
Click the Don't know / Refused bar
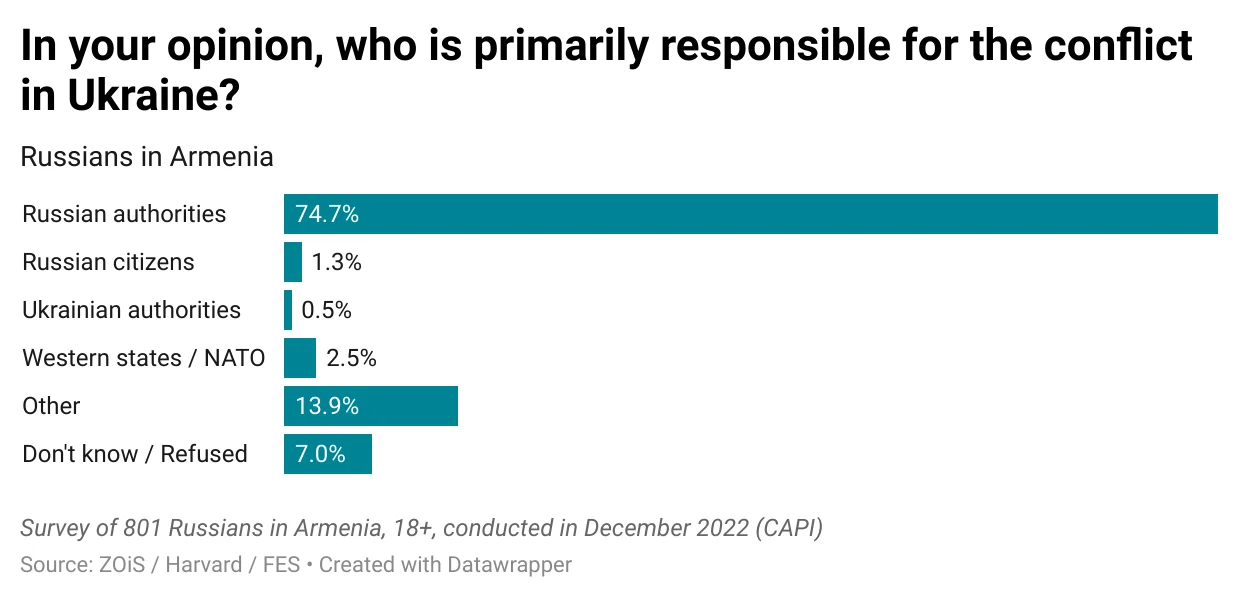(x=328, y=454)
